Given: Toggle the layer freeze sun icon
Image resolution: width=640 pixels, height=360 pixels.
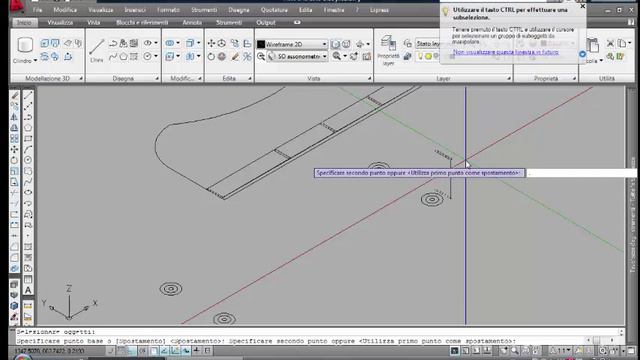Looking at the screenshot, I should click(x=428, y=57).
